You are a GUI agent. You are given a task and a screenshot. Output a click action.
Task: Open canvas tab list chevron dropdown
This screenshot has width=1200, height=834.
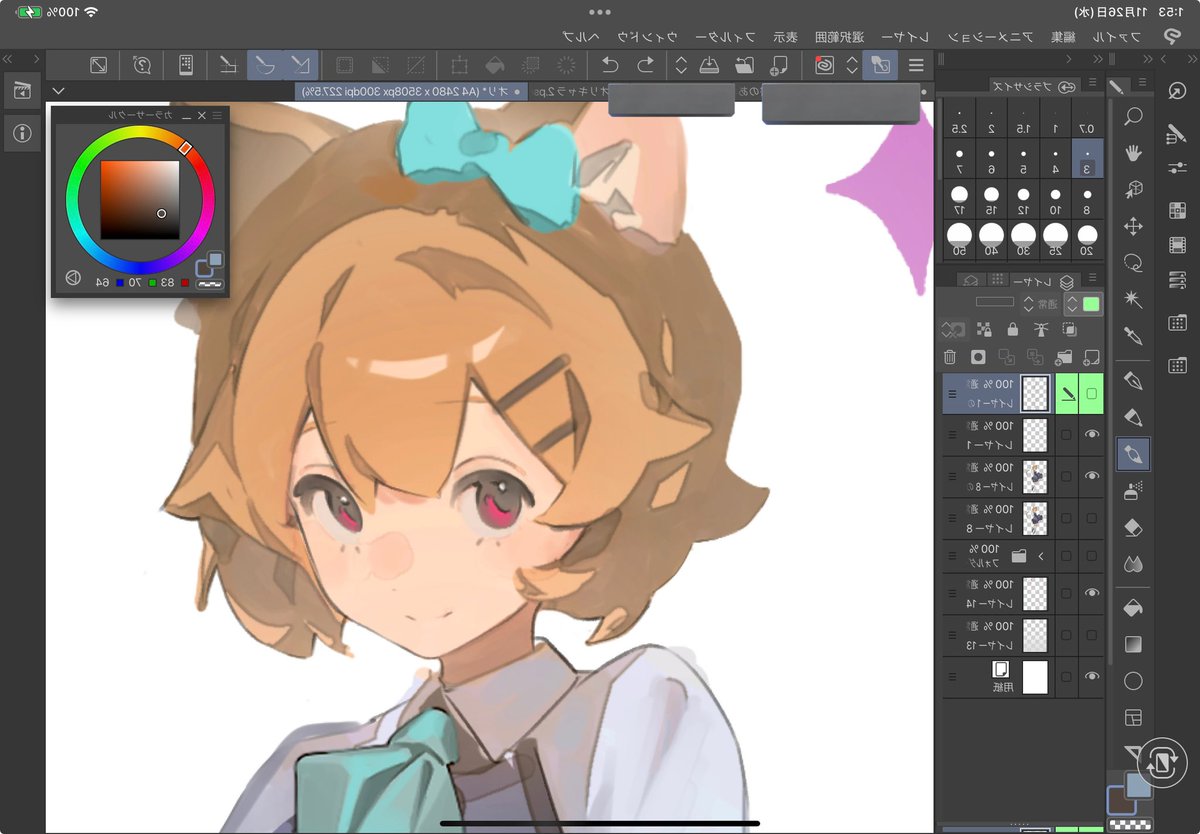(x=58, y=91)
